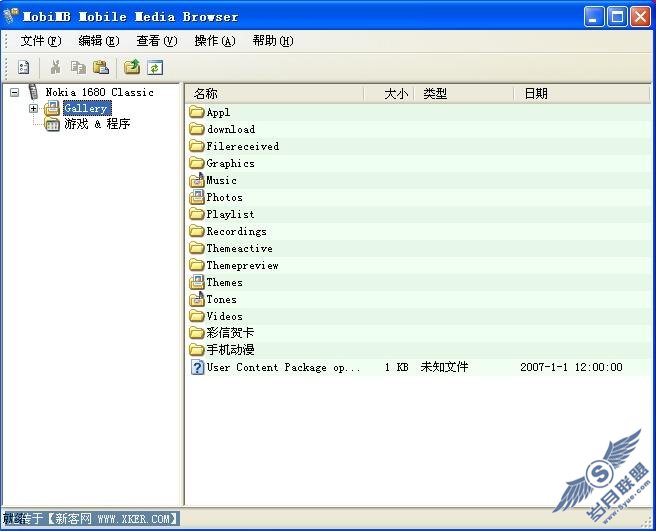Select the Playlist folder name
The height and width of the screenshot is (531, 656).
[231, 214]
